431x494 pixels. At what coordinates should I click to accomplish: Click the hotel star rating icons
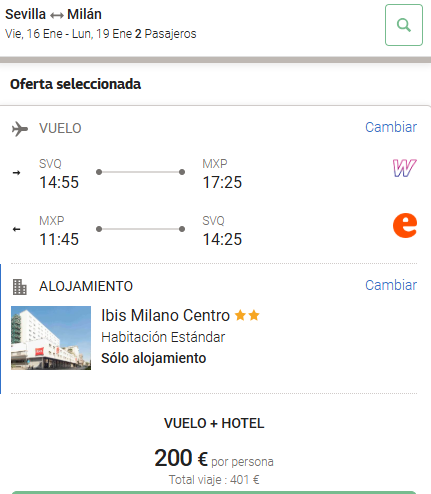pyautogui.click(x=247, y=315)
